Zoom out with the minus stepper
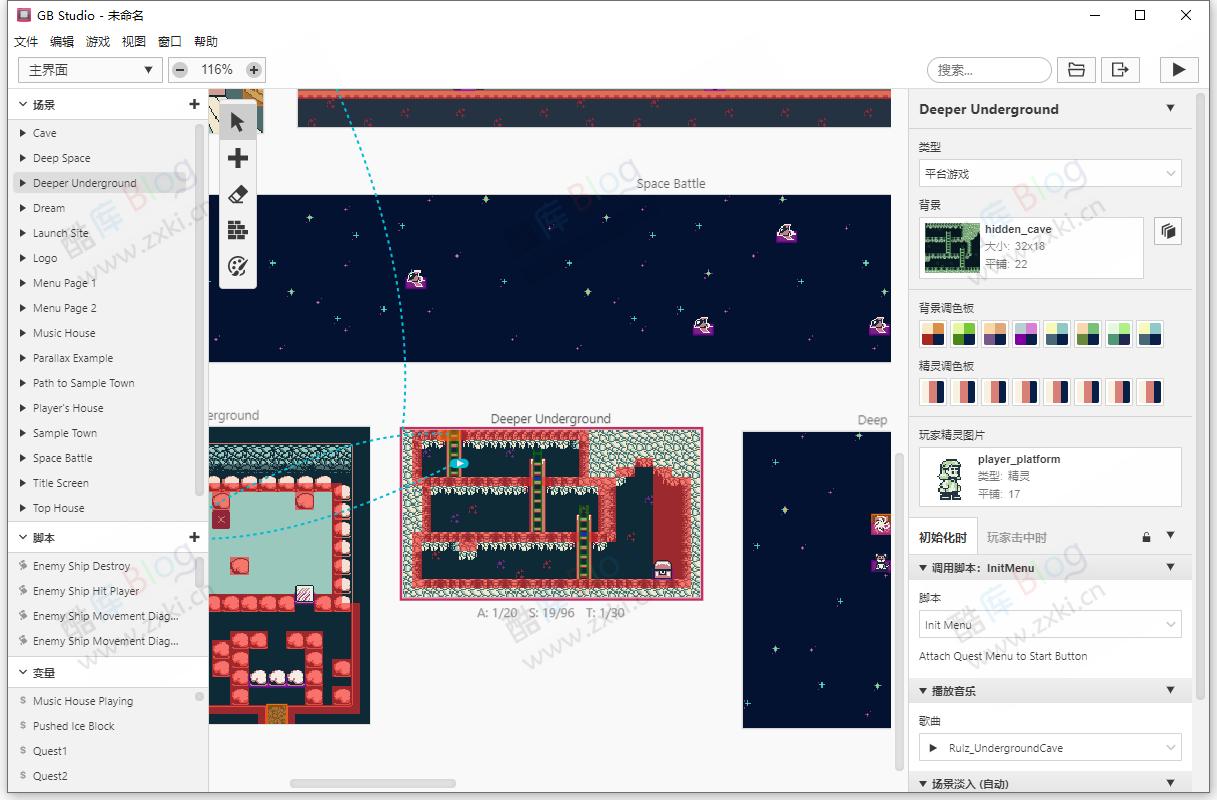1217x800 pixels. pos(180,70)
